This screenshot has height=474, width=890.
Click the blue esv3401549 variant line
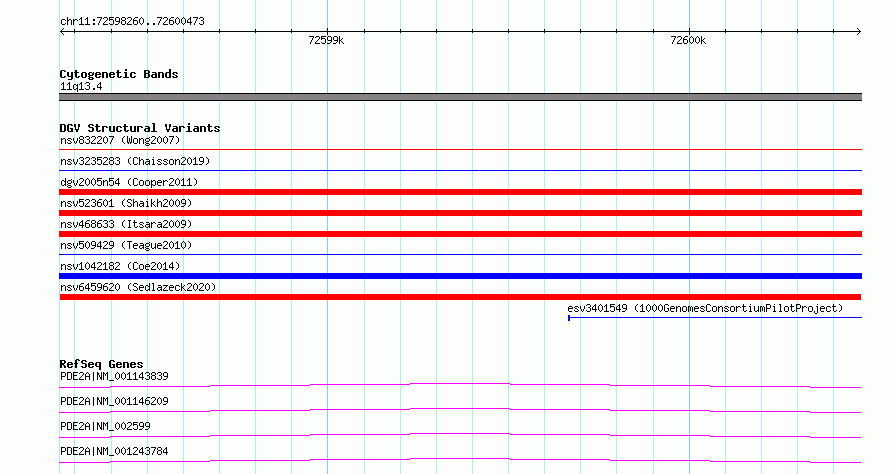[x=715, y=318]
